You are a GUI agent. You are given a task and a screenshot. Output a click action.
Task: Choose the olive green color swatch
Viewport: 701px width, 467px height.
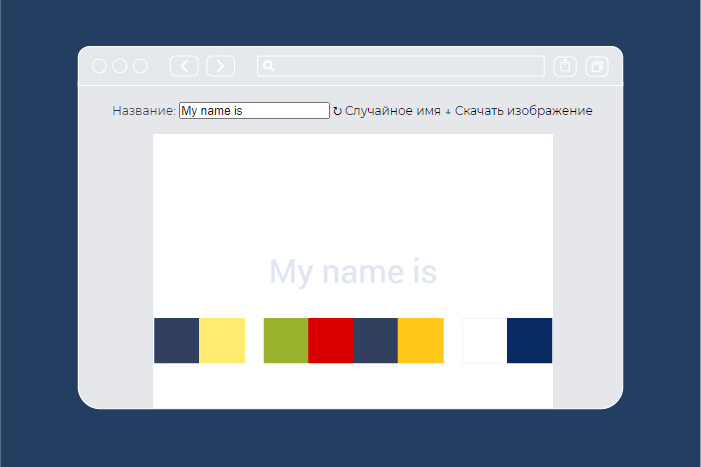point(286,340)
